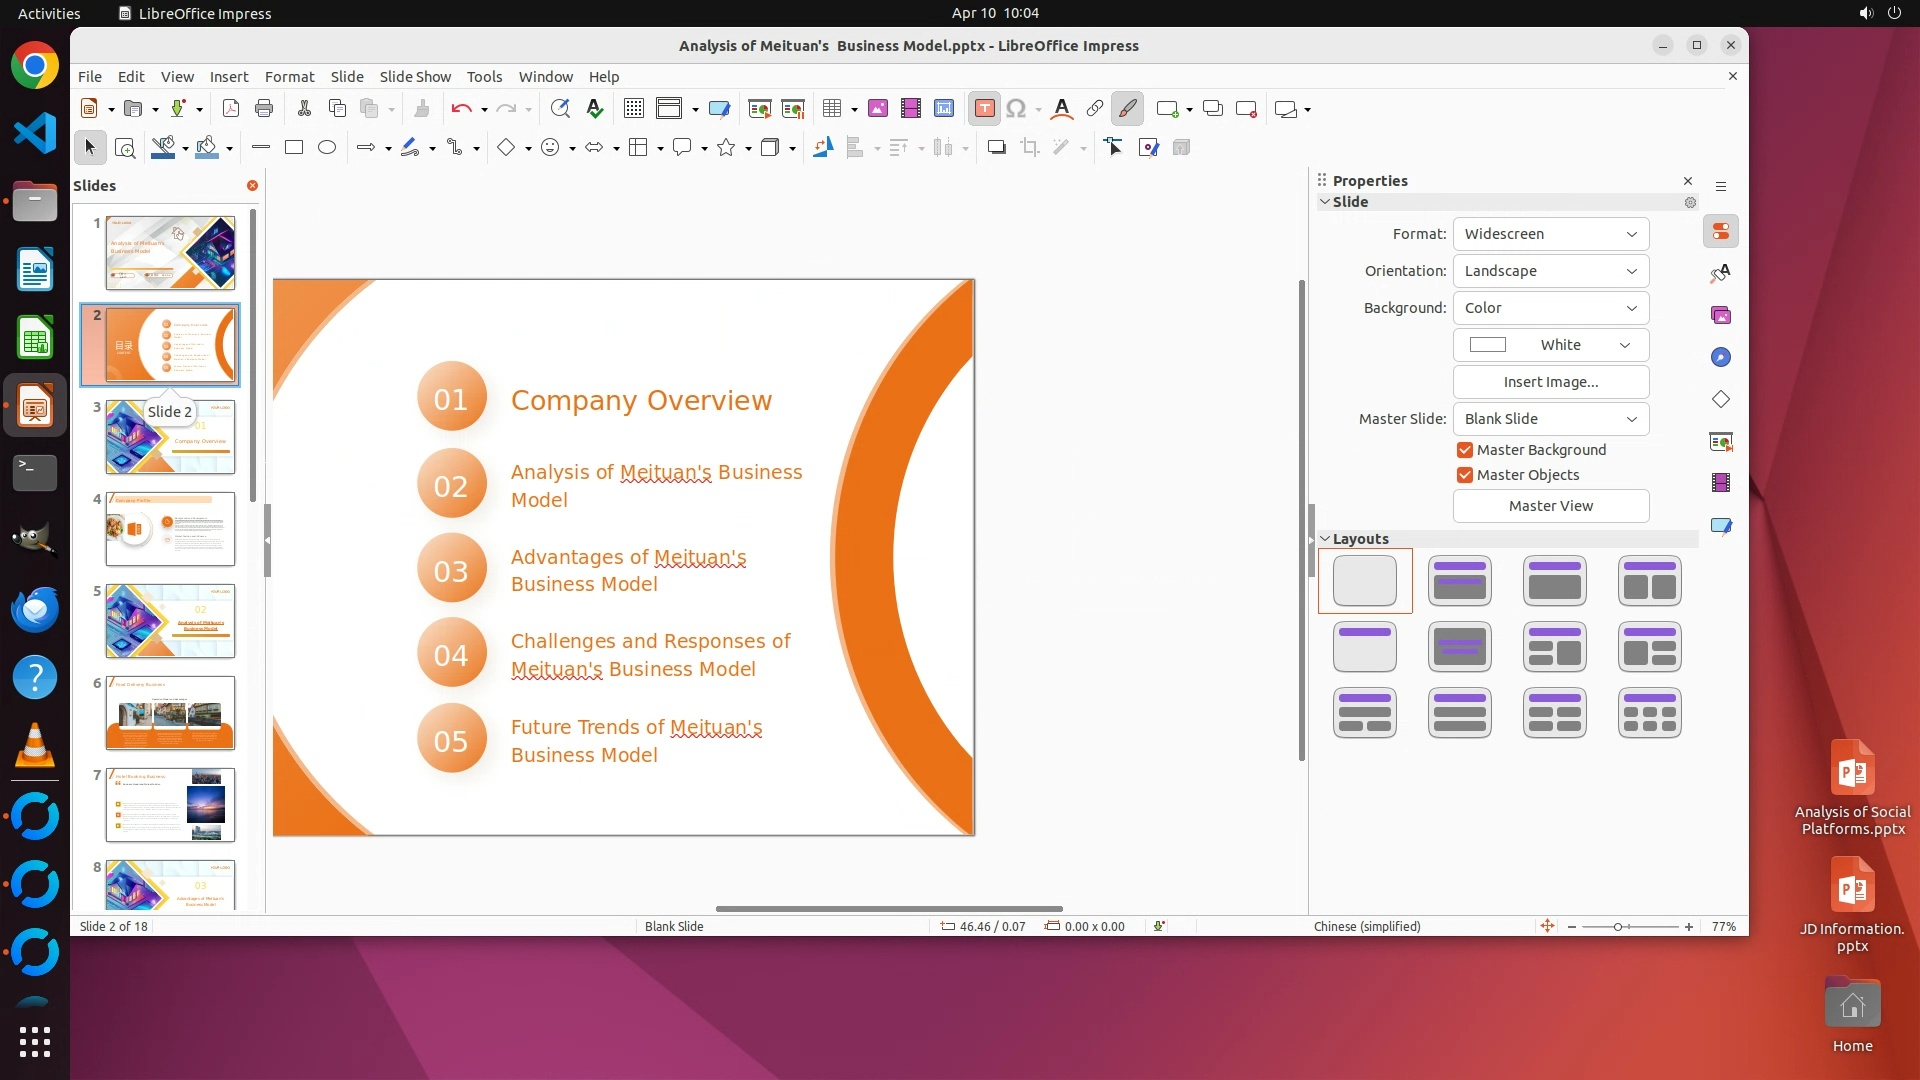Click the Insert Text Box icon
This screenshot has width=1920, height=1080.
[984, 109]
